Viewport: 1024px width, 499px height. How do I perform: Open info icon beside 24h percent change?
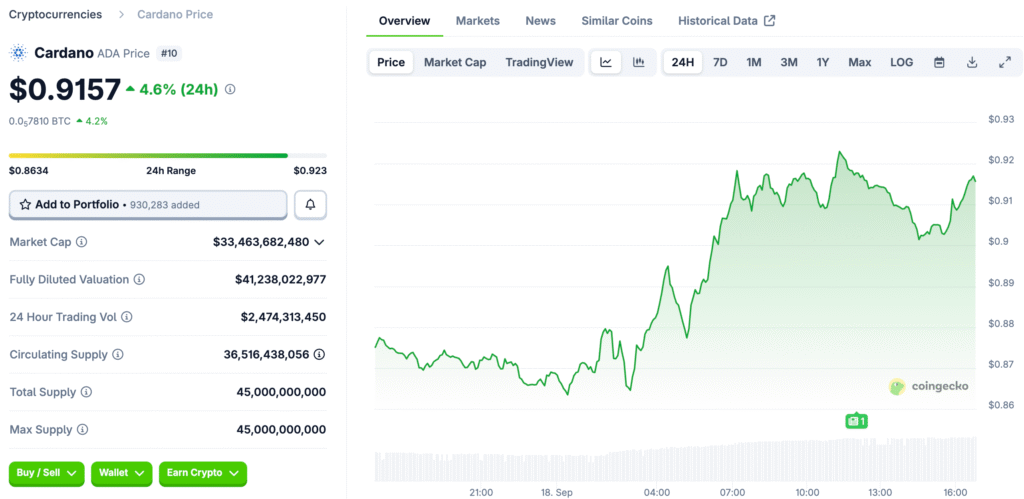coord(230,89)
